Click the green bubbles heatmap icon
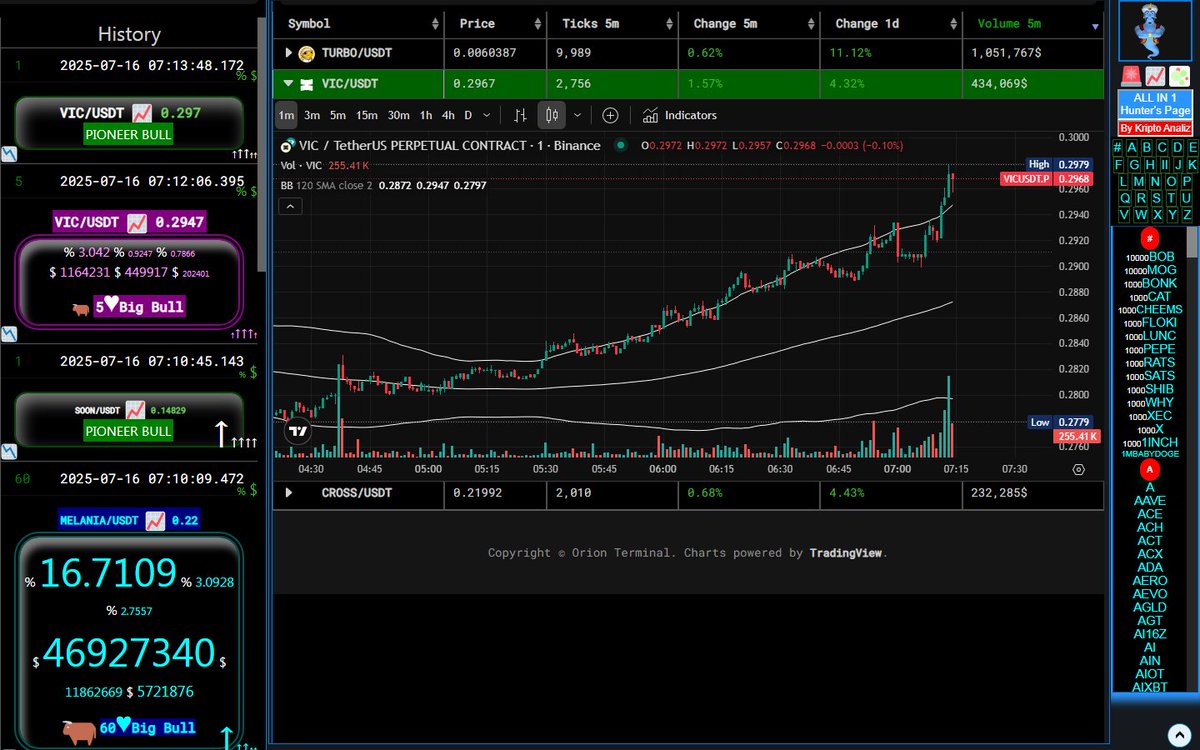Screen dimensions: 1200x750 pyautogui.click(x=1179, y=75)
